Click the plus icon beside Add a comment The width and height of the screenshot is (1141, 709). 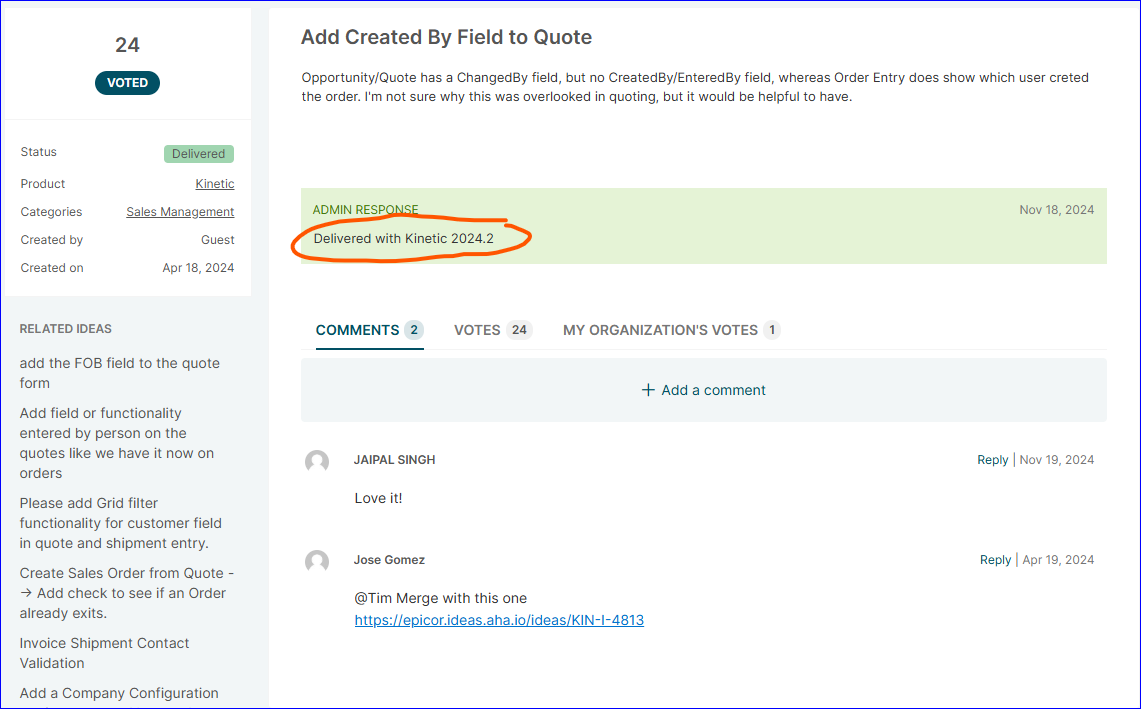648,390
